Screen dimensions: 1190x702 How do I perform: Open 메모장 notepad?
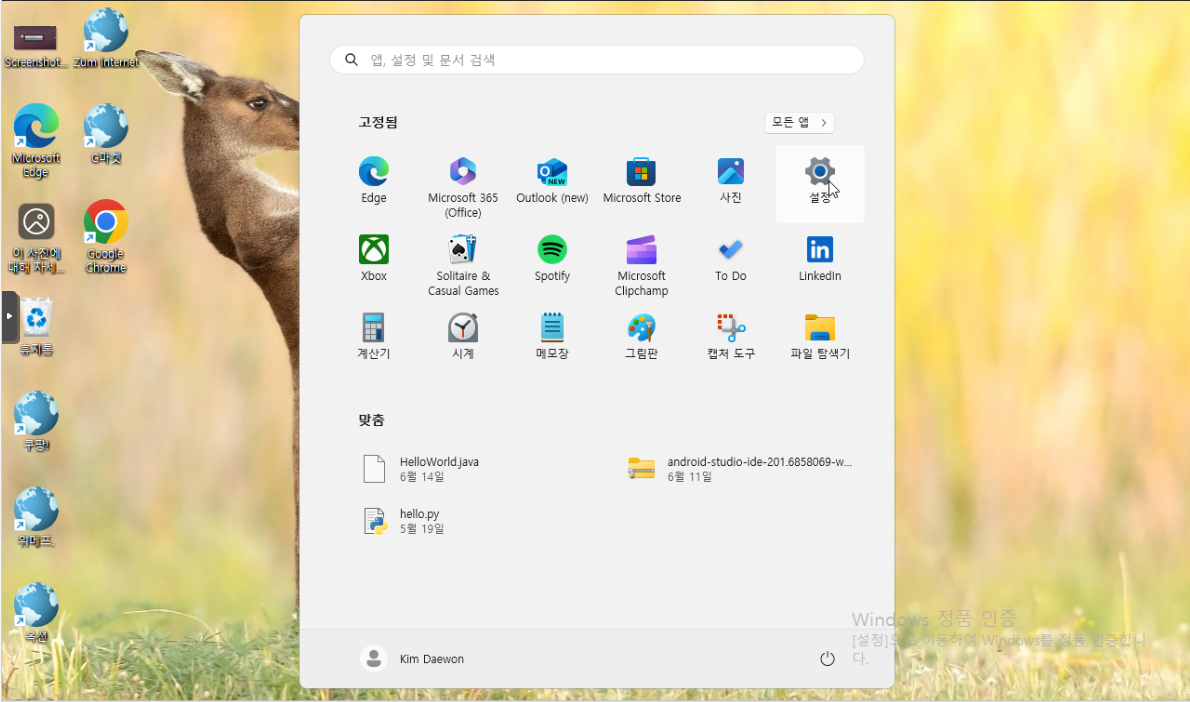[552, 336]
